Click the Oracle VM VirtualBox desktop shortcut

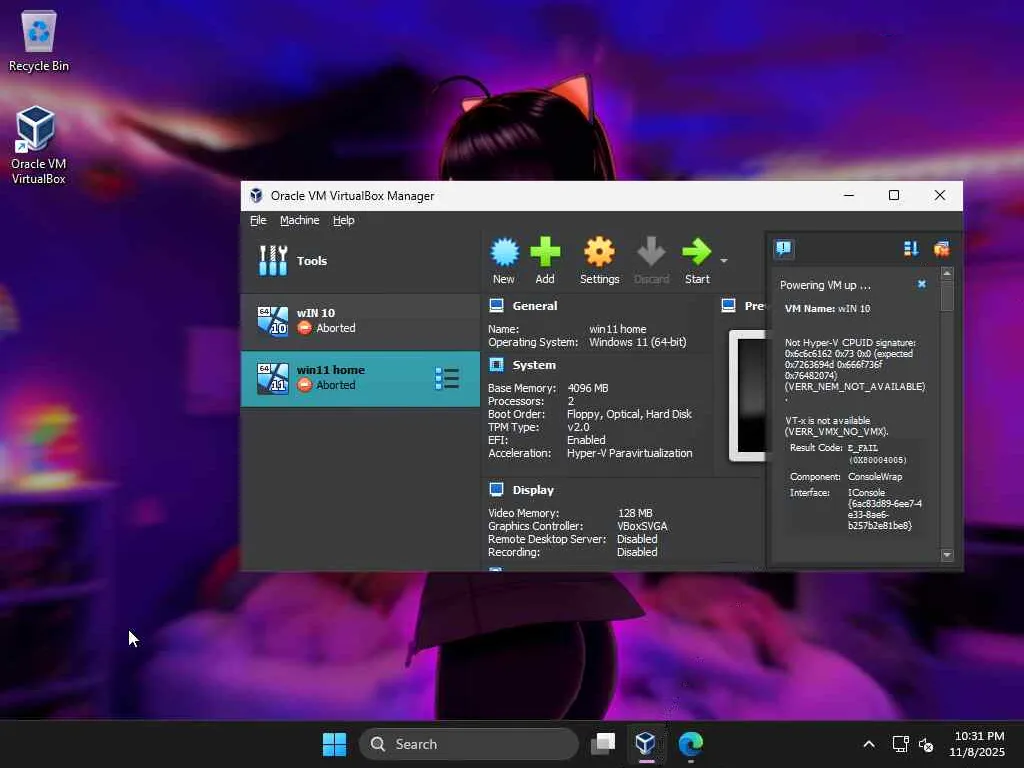(38, 145)
